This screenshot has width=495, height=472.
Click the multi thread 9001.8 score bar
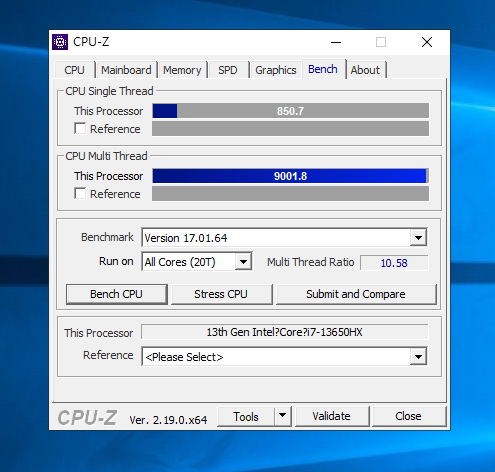(291, 176)
